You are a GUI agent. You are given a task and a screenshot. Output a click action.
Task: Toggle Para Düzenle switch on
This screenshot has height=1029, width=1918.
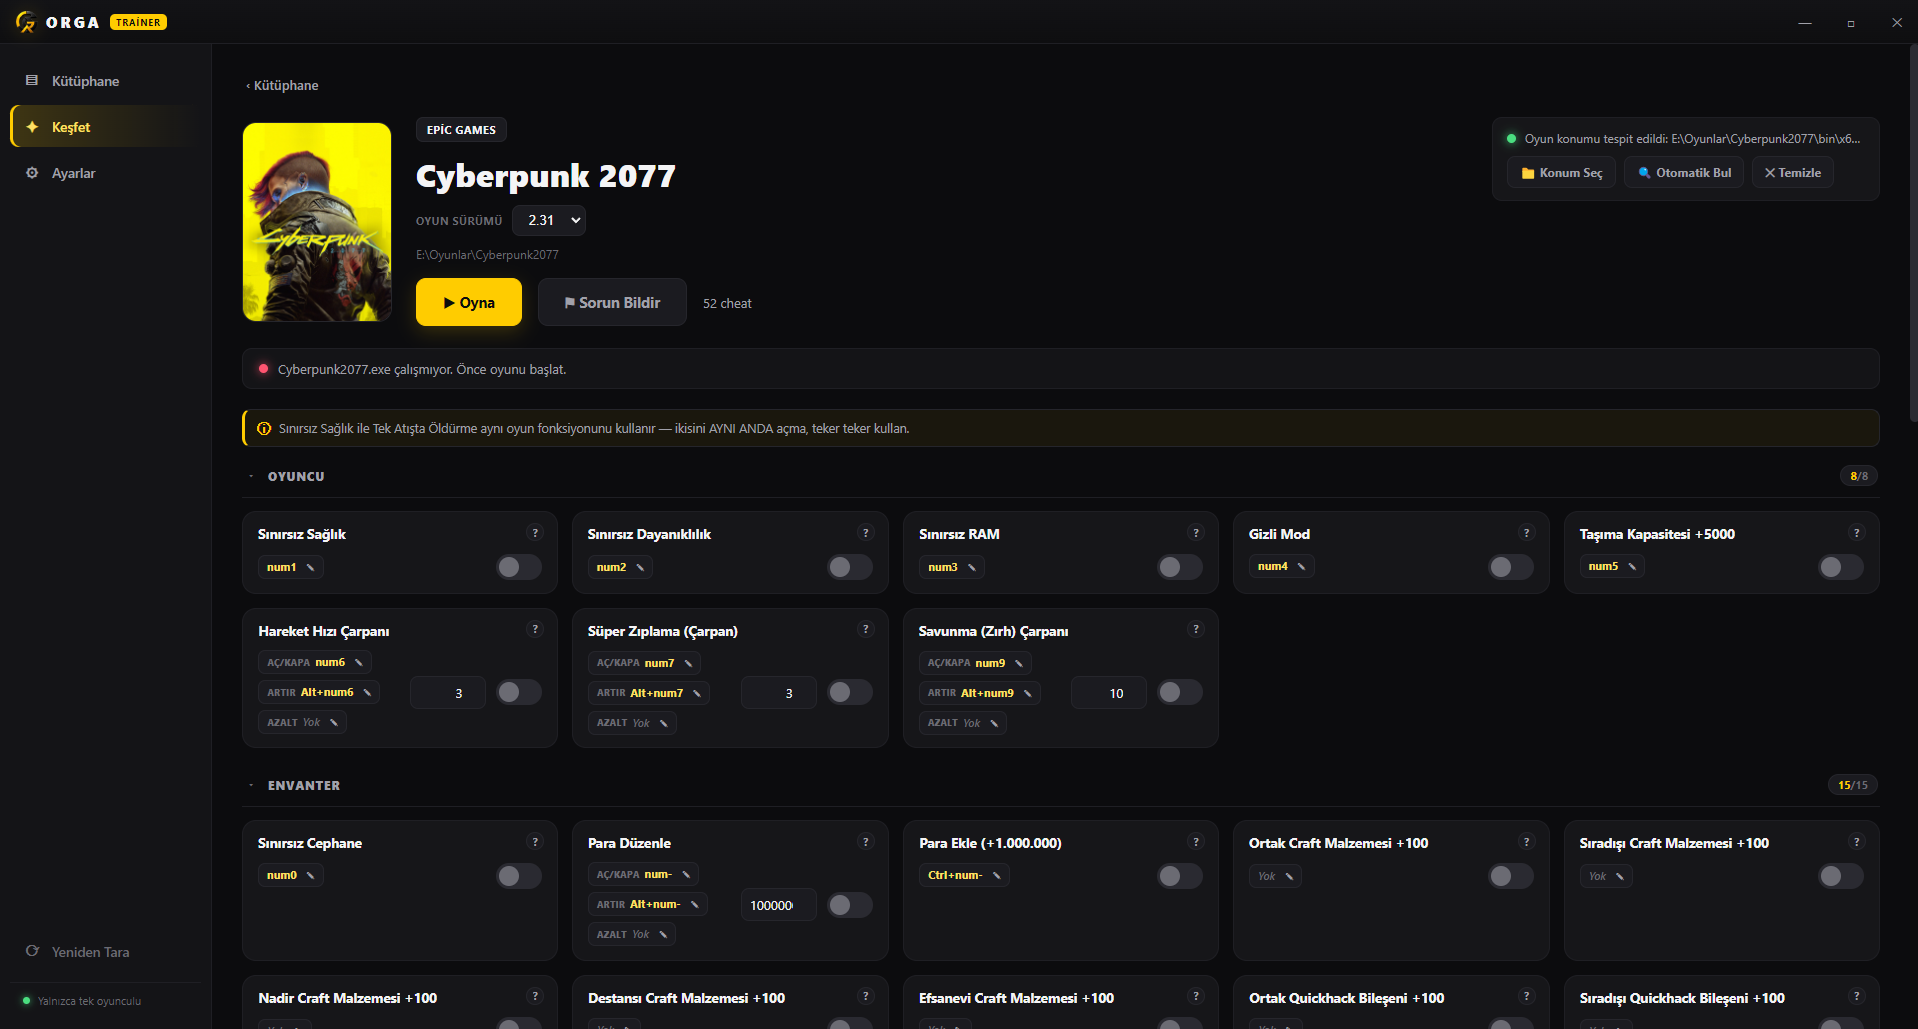pos(850,905)
